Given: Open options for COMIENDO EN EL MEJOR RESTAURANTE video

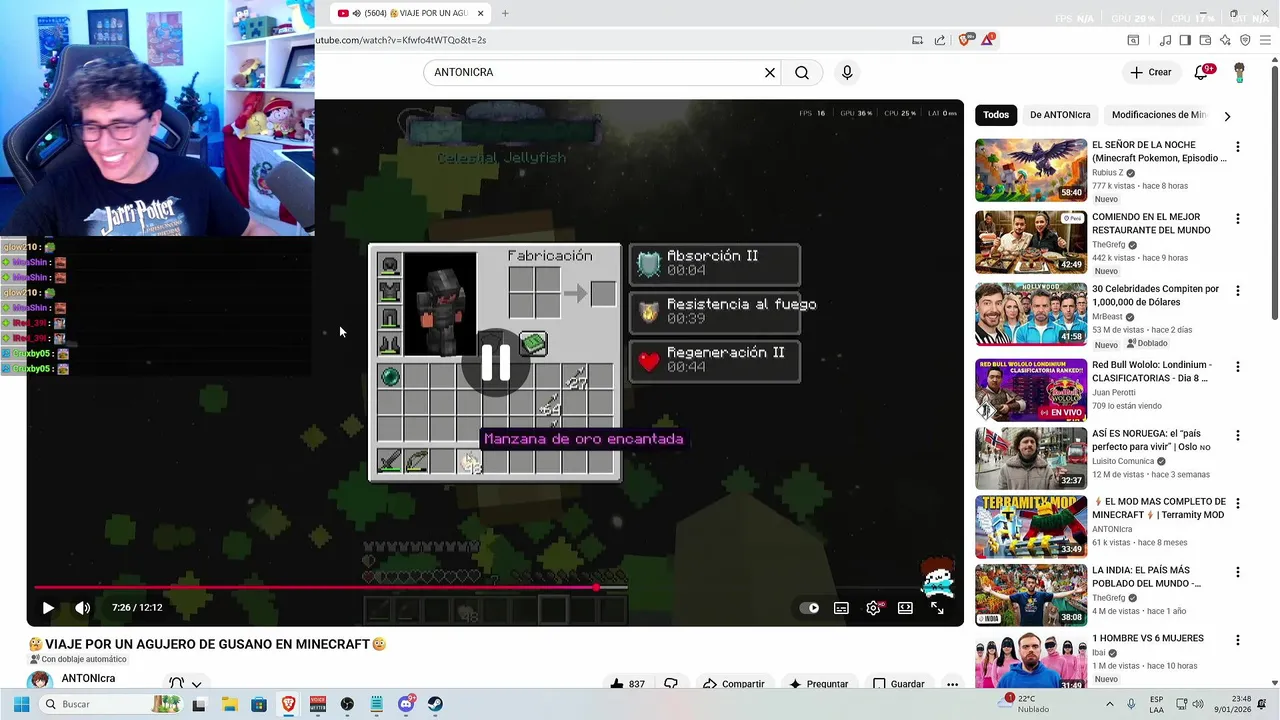Looking at the screenshot, I should pos(1238,219).
